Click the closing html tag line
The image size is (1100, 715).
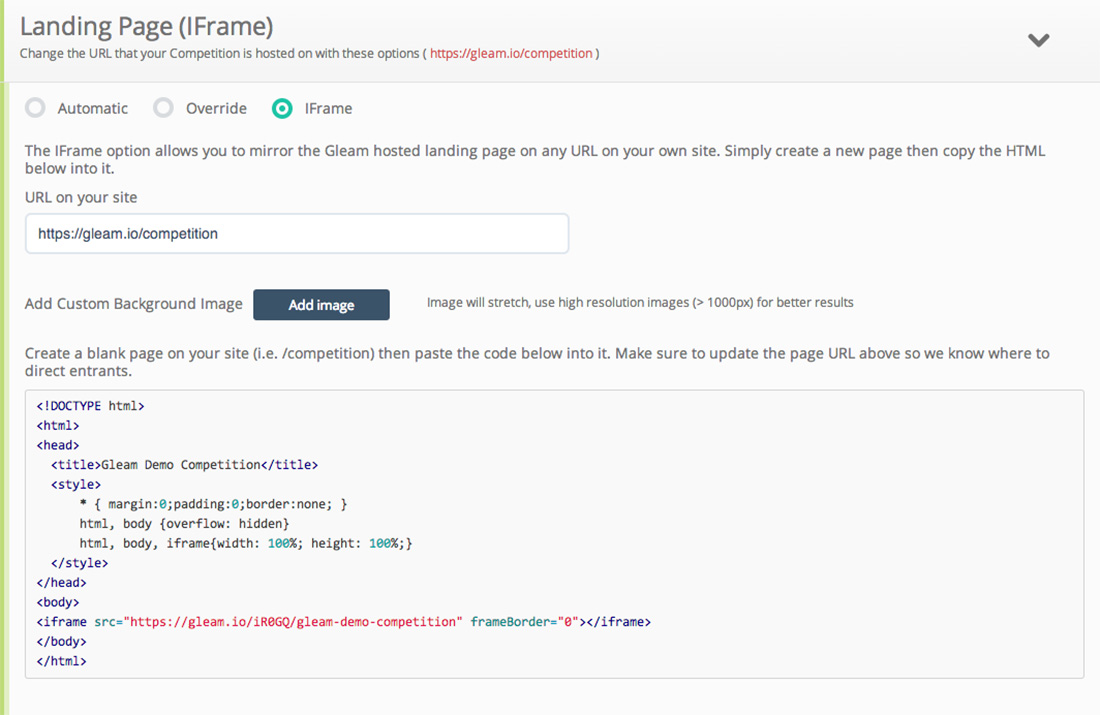[61, 661]
